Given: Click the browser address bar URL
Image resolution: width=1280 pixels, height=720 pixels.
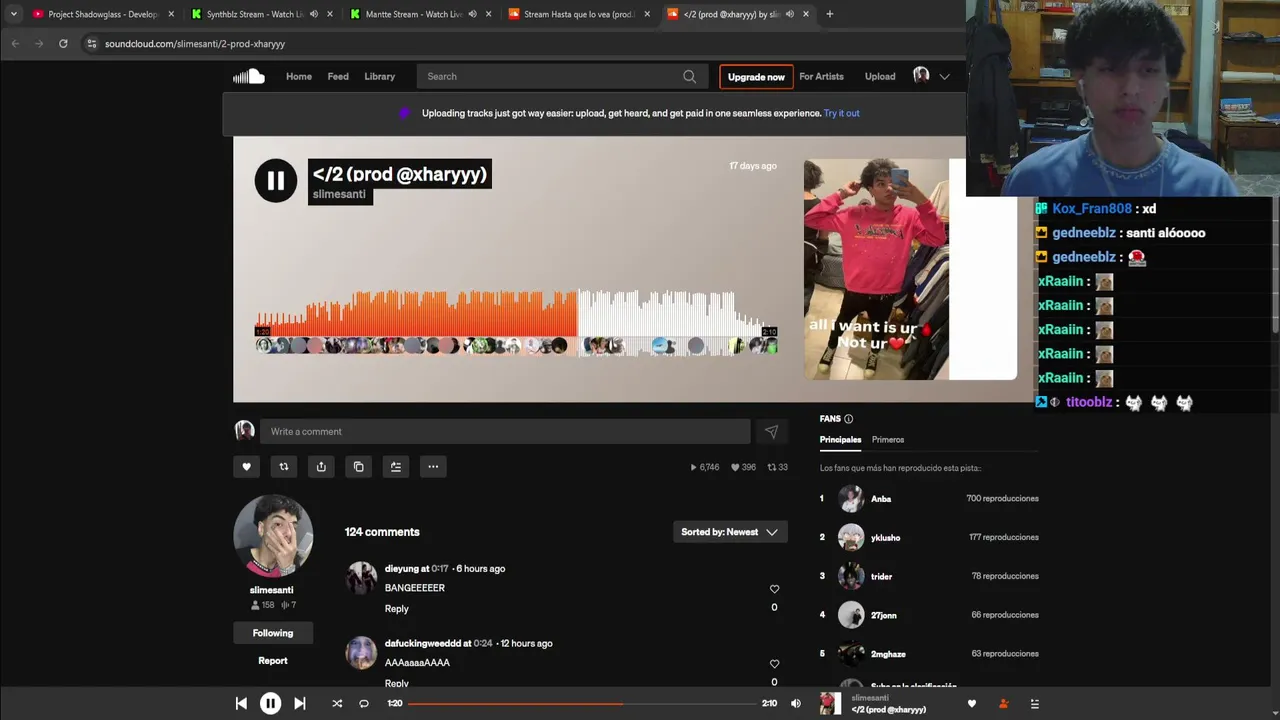Looking at the screenshot, I should [x=195, y=44].
